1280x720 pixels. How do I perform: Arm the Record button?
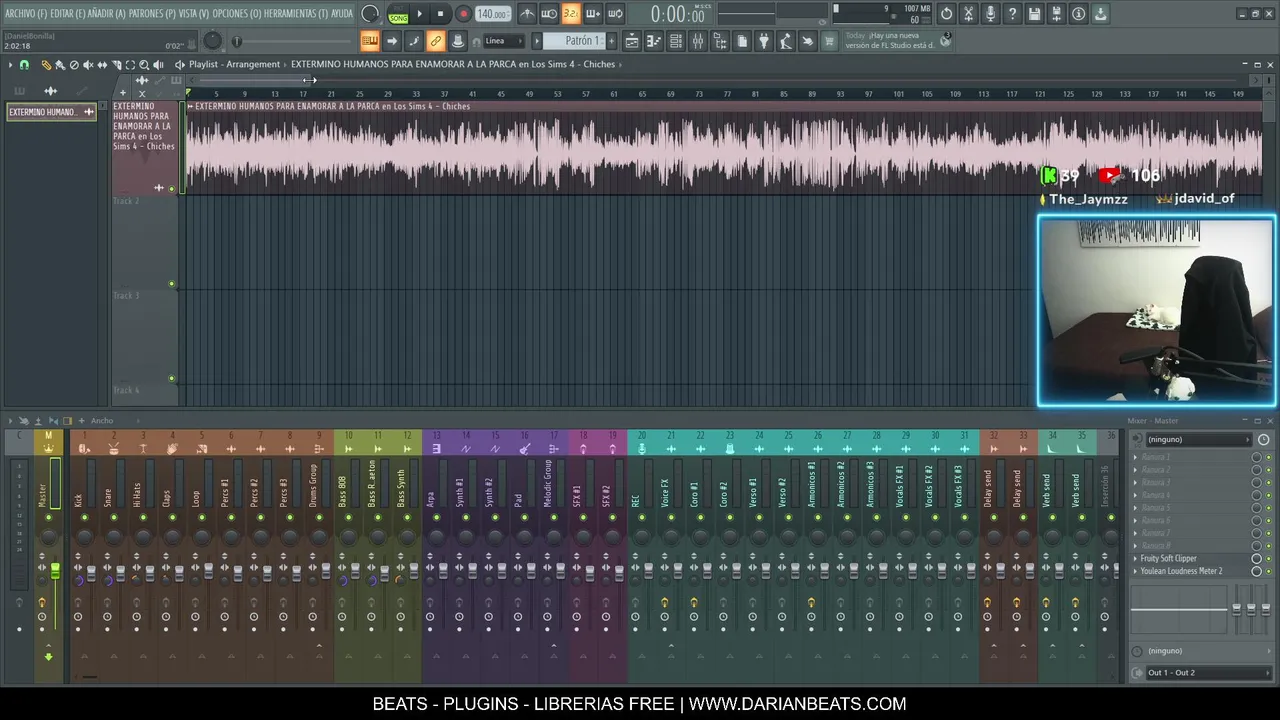463,14
